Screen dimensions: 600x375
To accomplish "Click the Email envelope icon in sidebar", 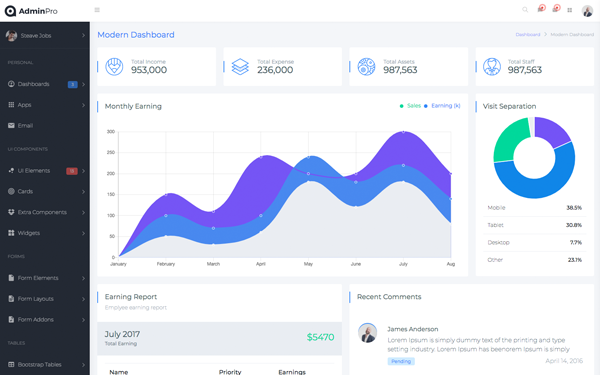I will pos(11,125).
